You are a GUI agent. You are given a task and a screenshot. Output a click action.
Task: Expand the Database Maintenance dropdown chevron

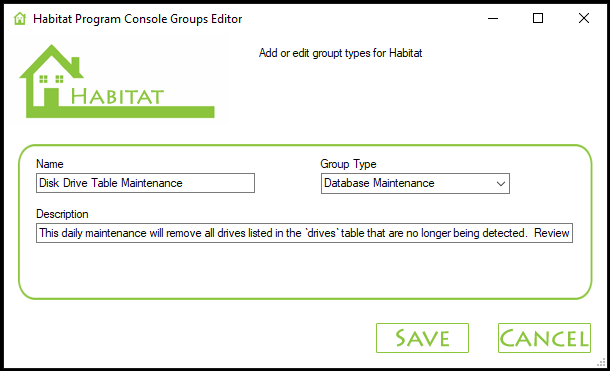pyautogui.click(x=501, y=184)
